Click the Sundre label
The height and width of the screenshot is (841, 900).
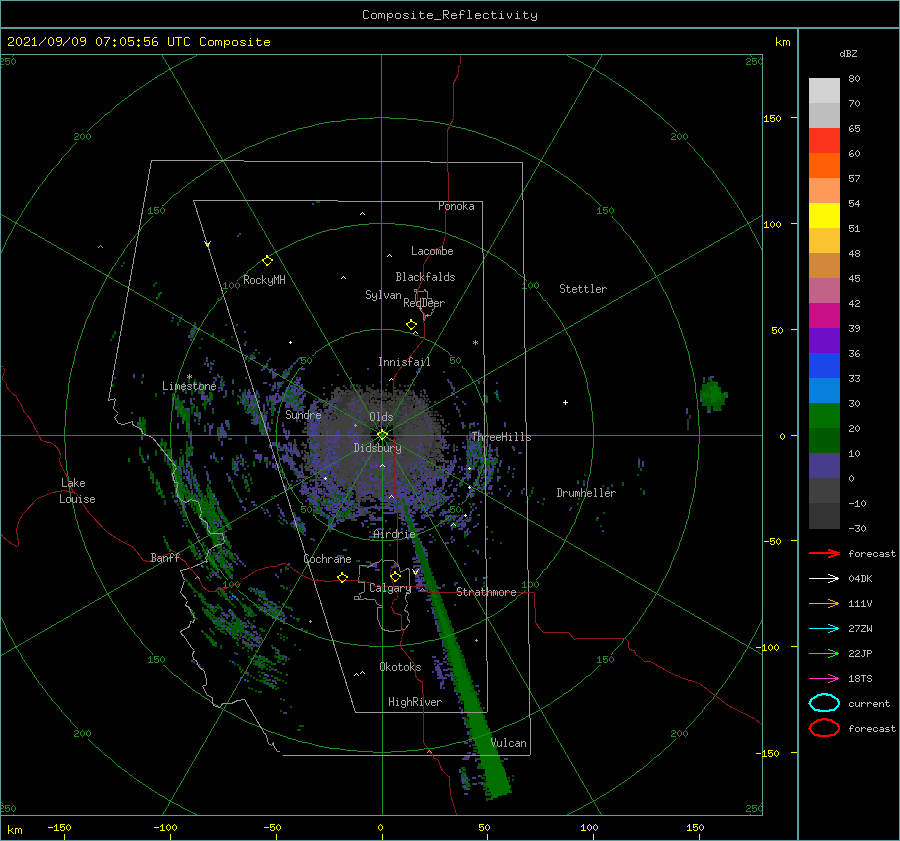point(303,414)
